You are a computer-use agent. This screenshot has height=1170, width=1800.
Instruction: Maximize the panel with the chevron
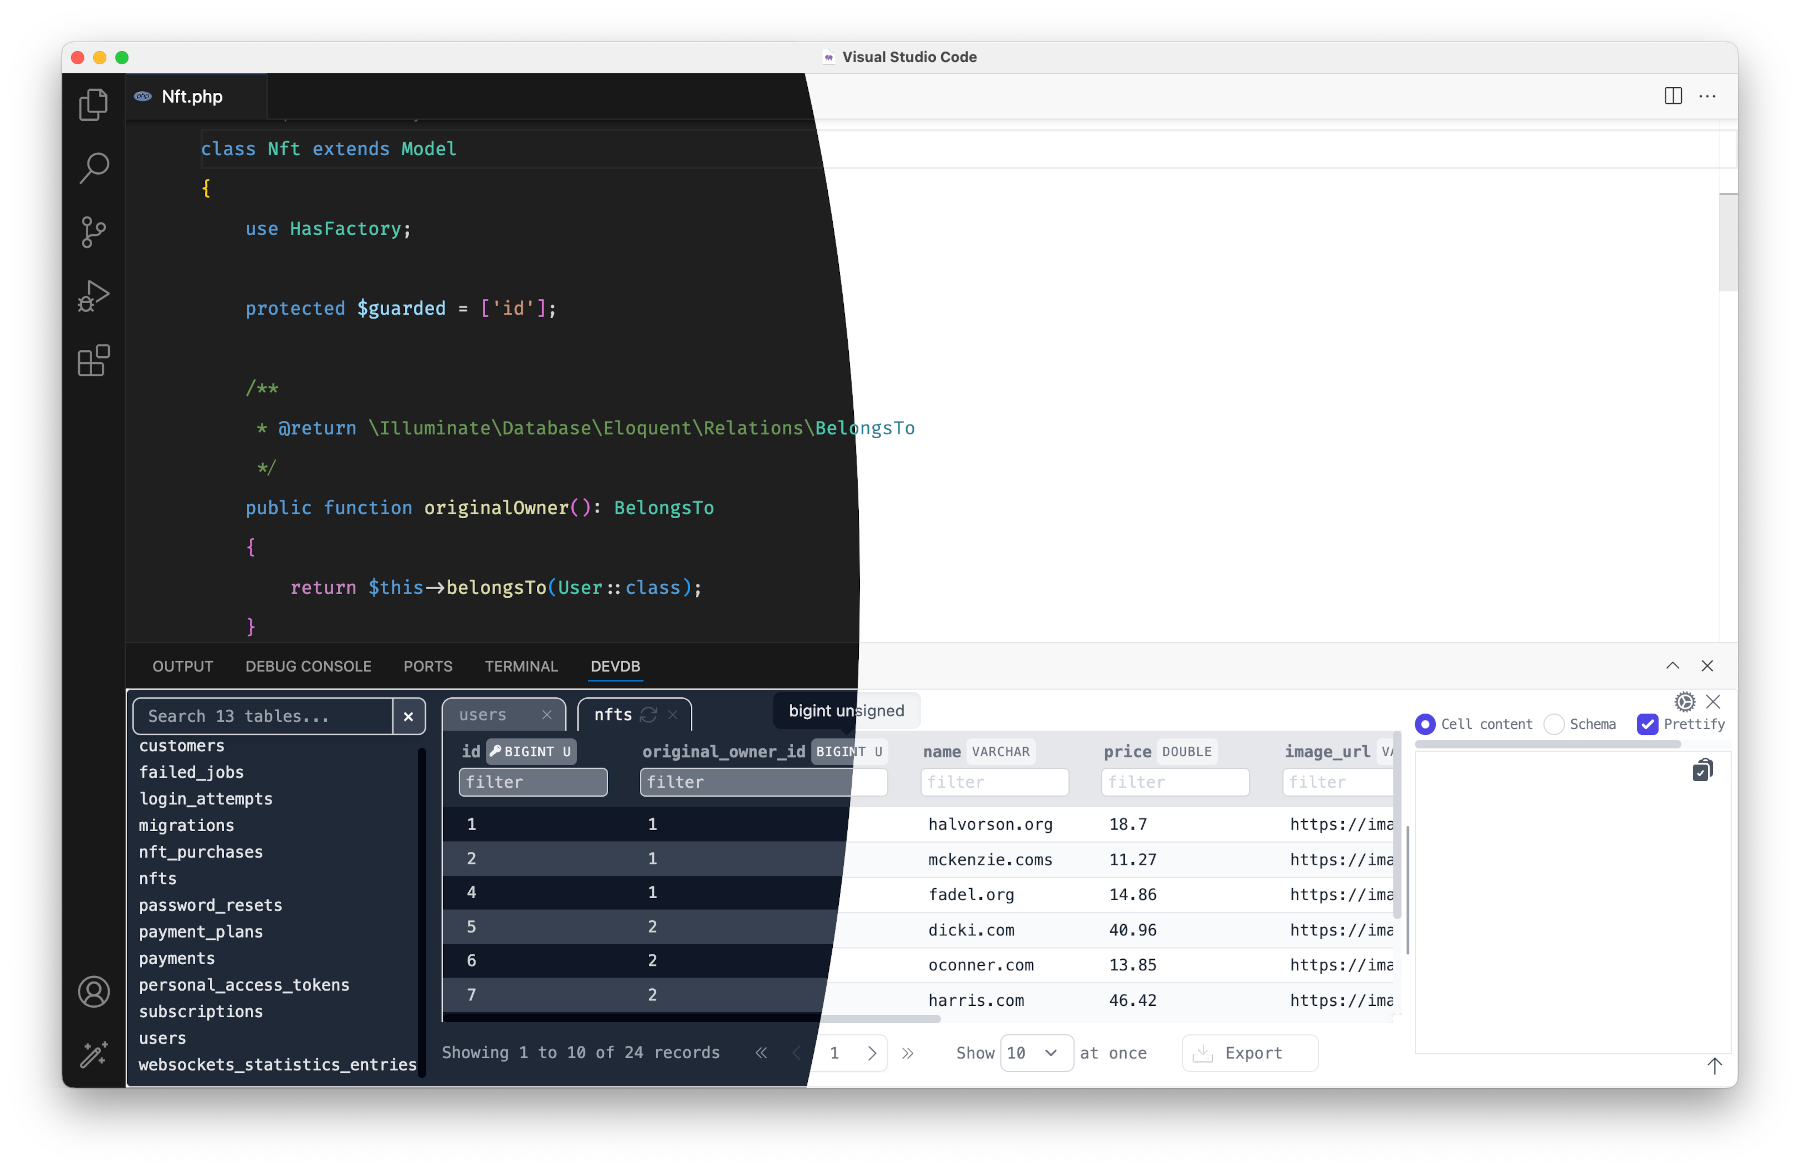(x=1671, y=665)
